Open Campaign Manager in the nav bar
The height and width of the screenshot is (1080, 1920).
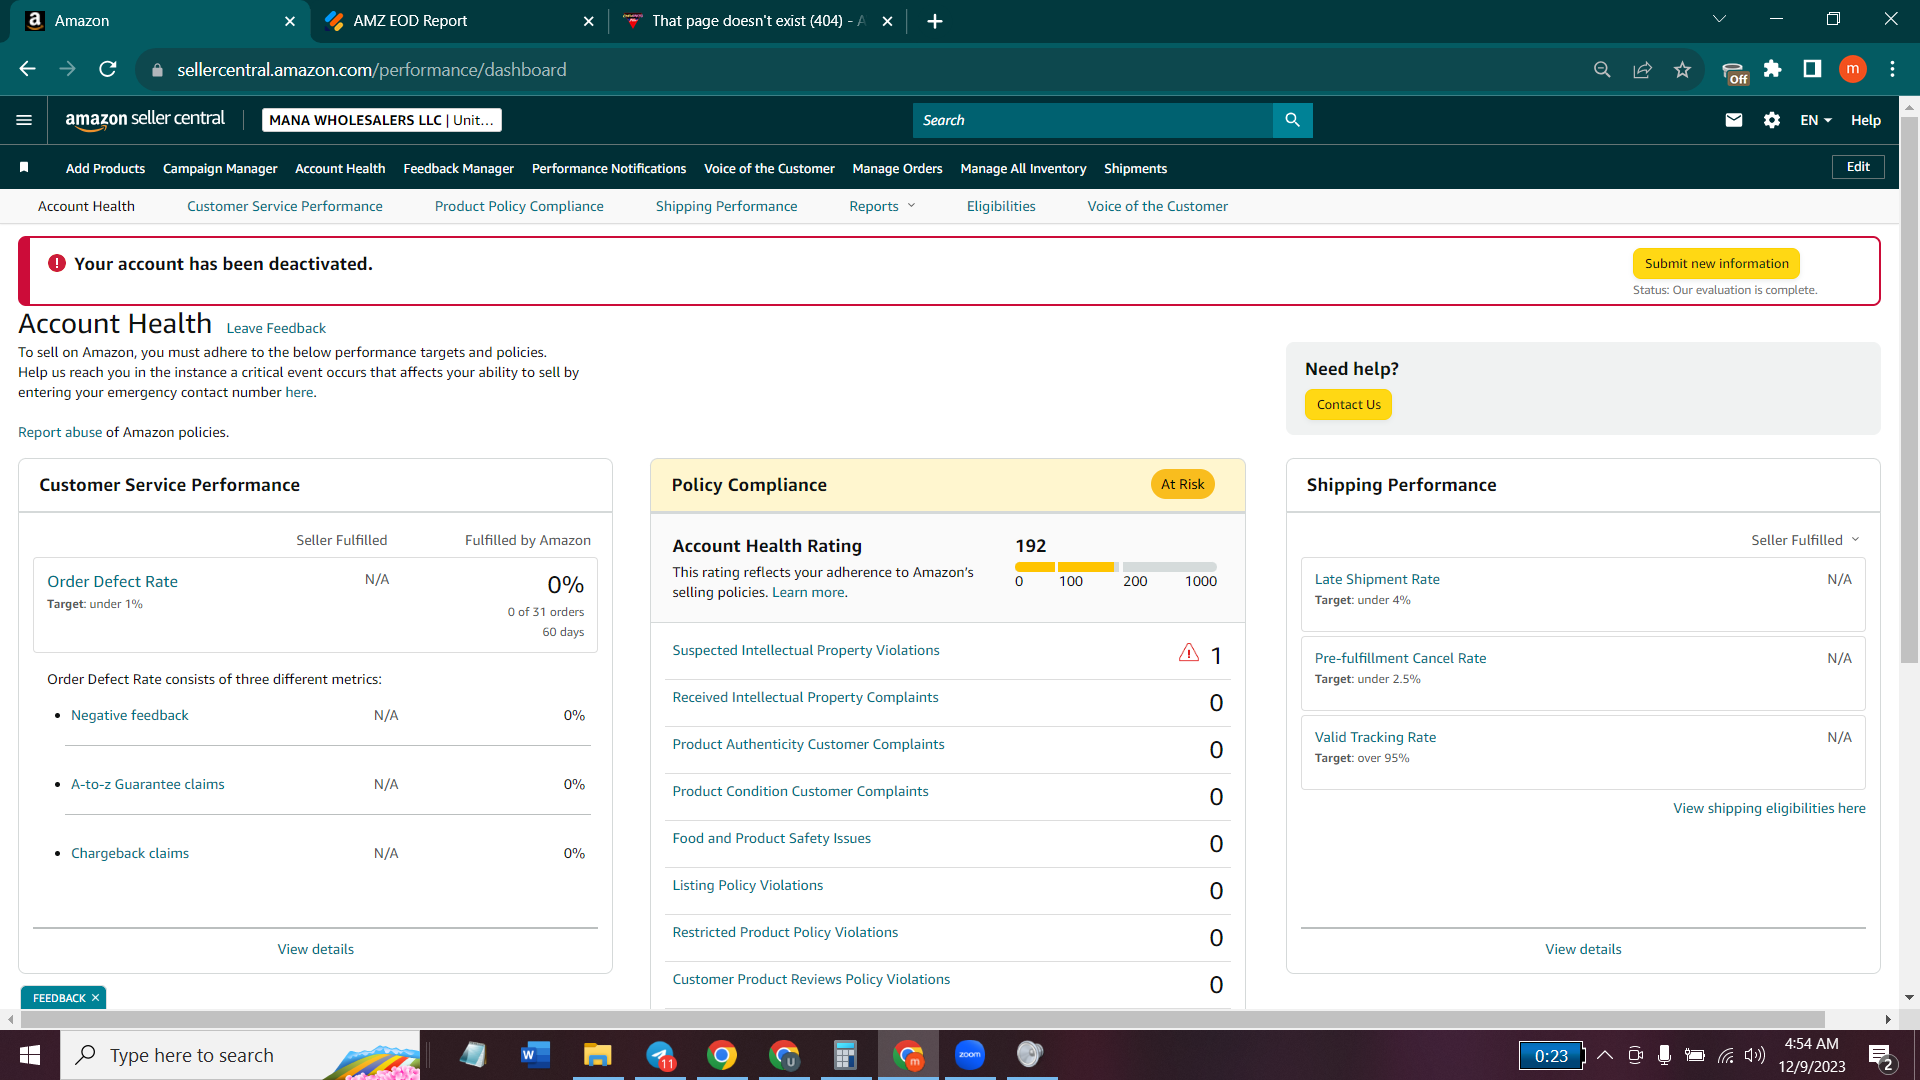[220, 168]
